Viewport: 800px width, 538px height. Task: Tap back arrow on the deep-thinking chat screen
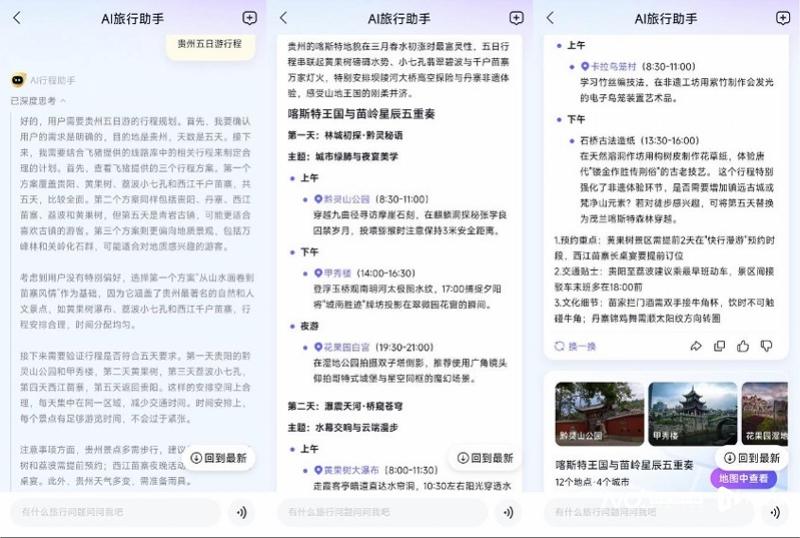(x=17, y=18)
